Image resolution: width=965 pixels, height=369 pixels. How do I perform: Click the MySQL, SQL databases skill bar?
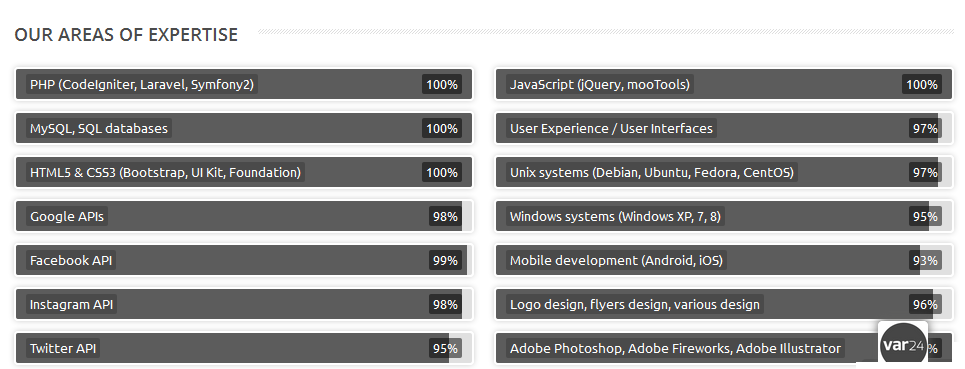(244, 129)
